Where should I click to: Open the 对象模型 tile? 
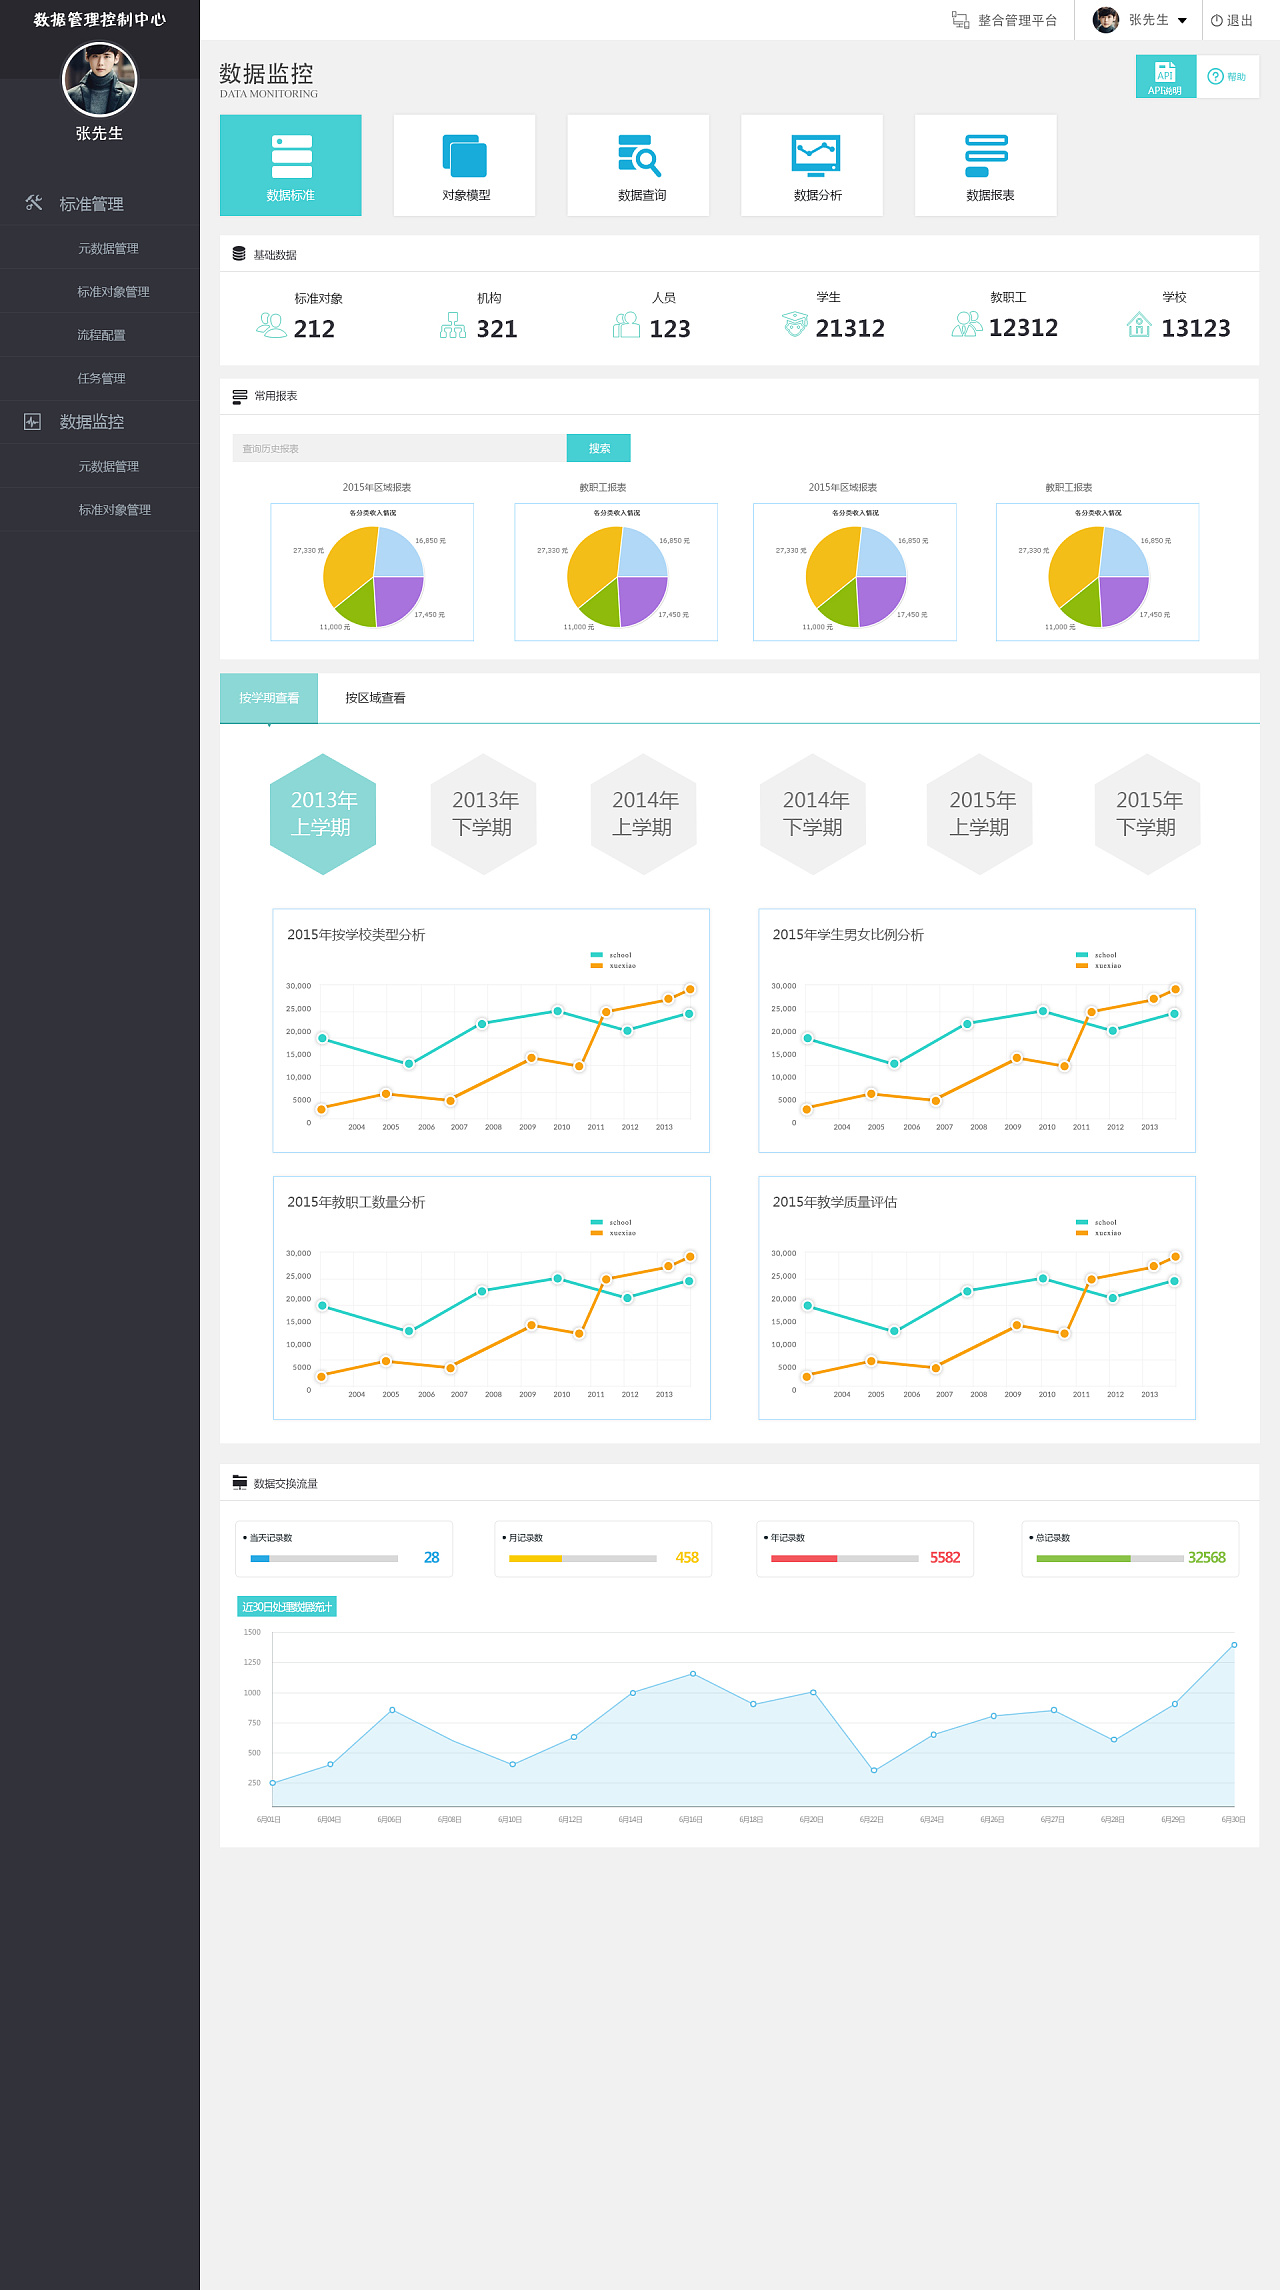(x=465, y=165)
